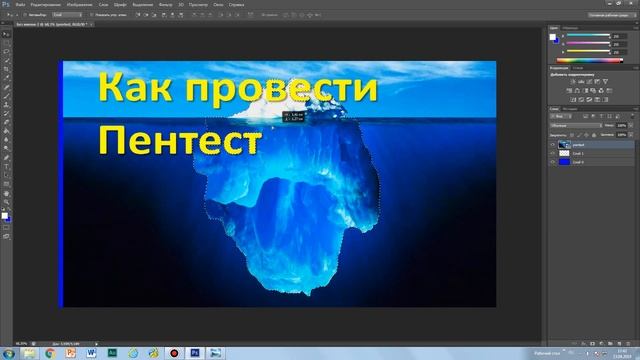Open the Layers panel options menu
Screen dimensions: 640x360
[636, 109]
